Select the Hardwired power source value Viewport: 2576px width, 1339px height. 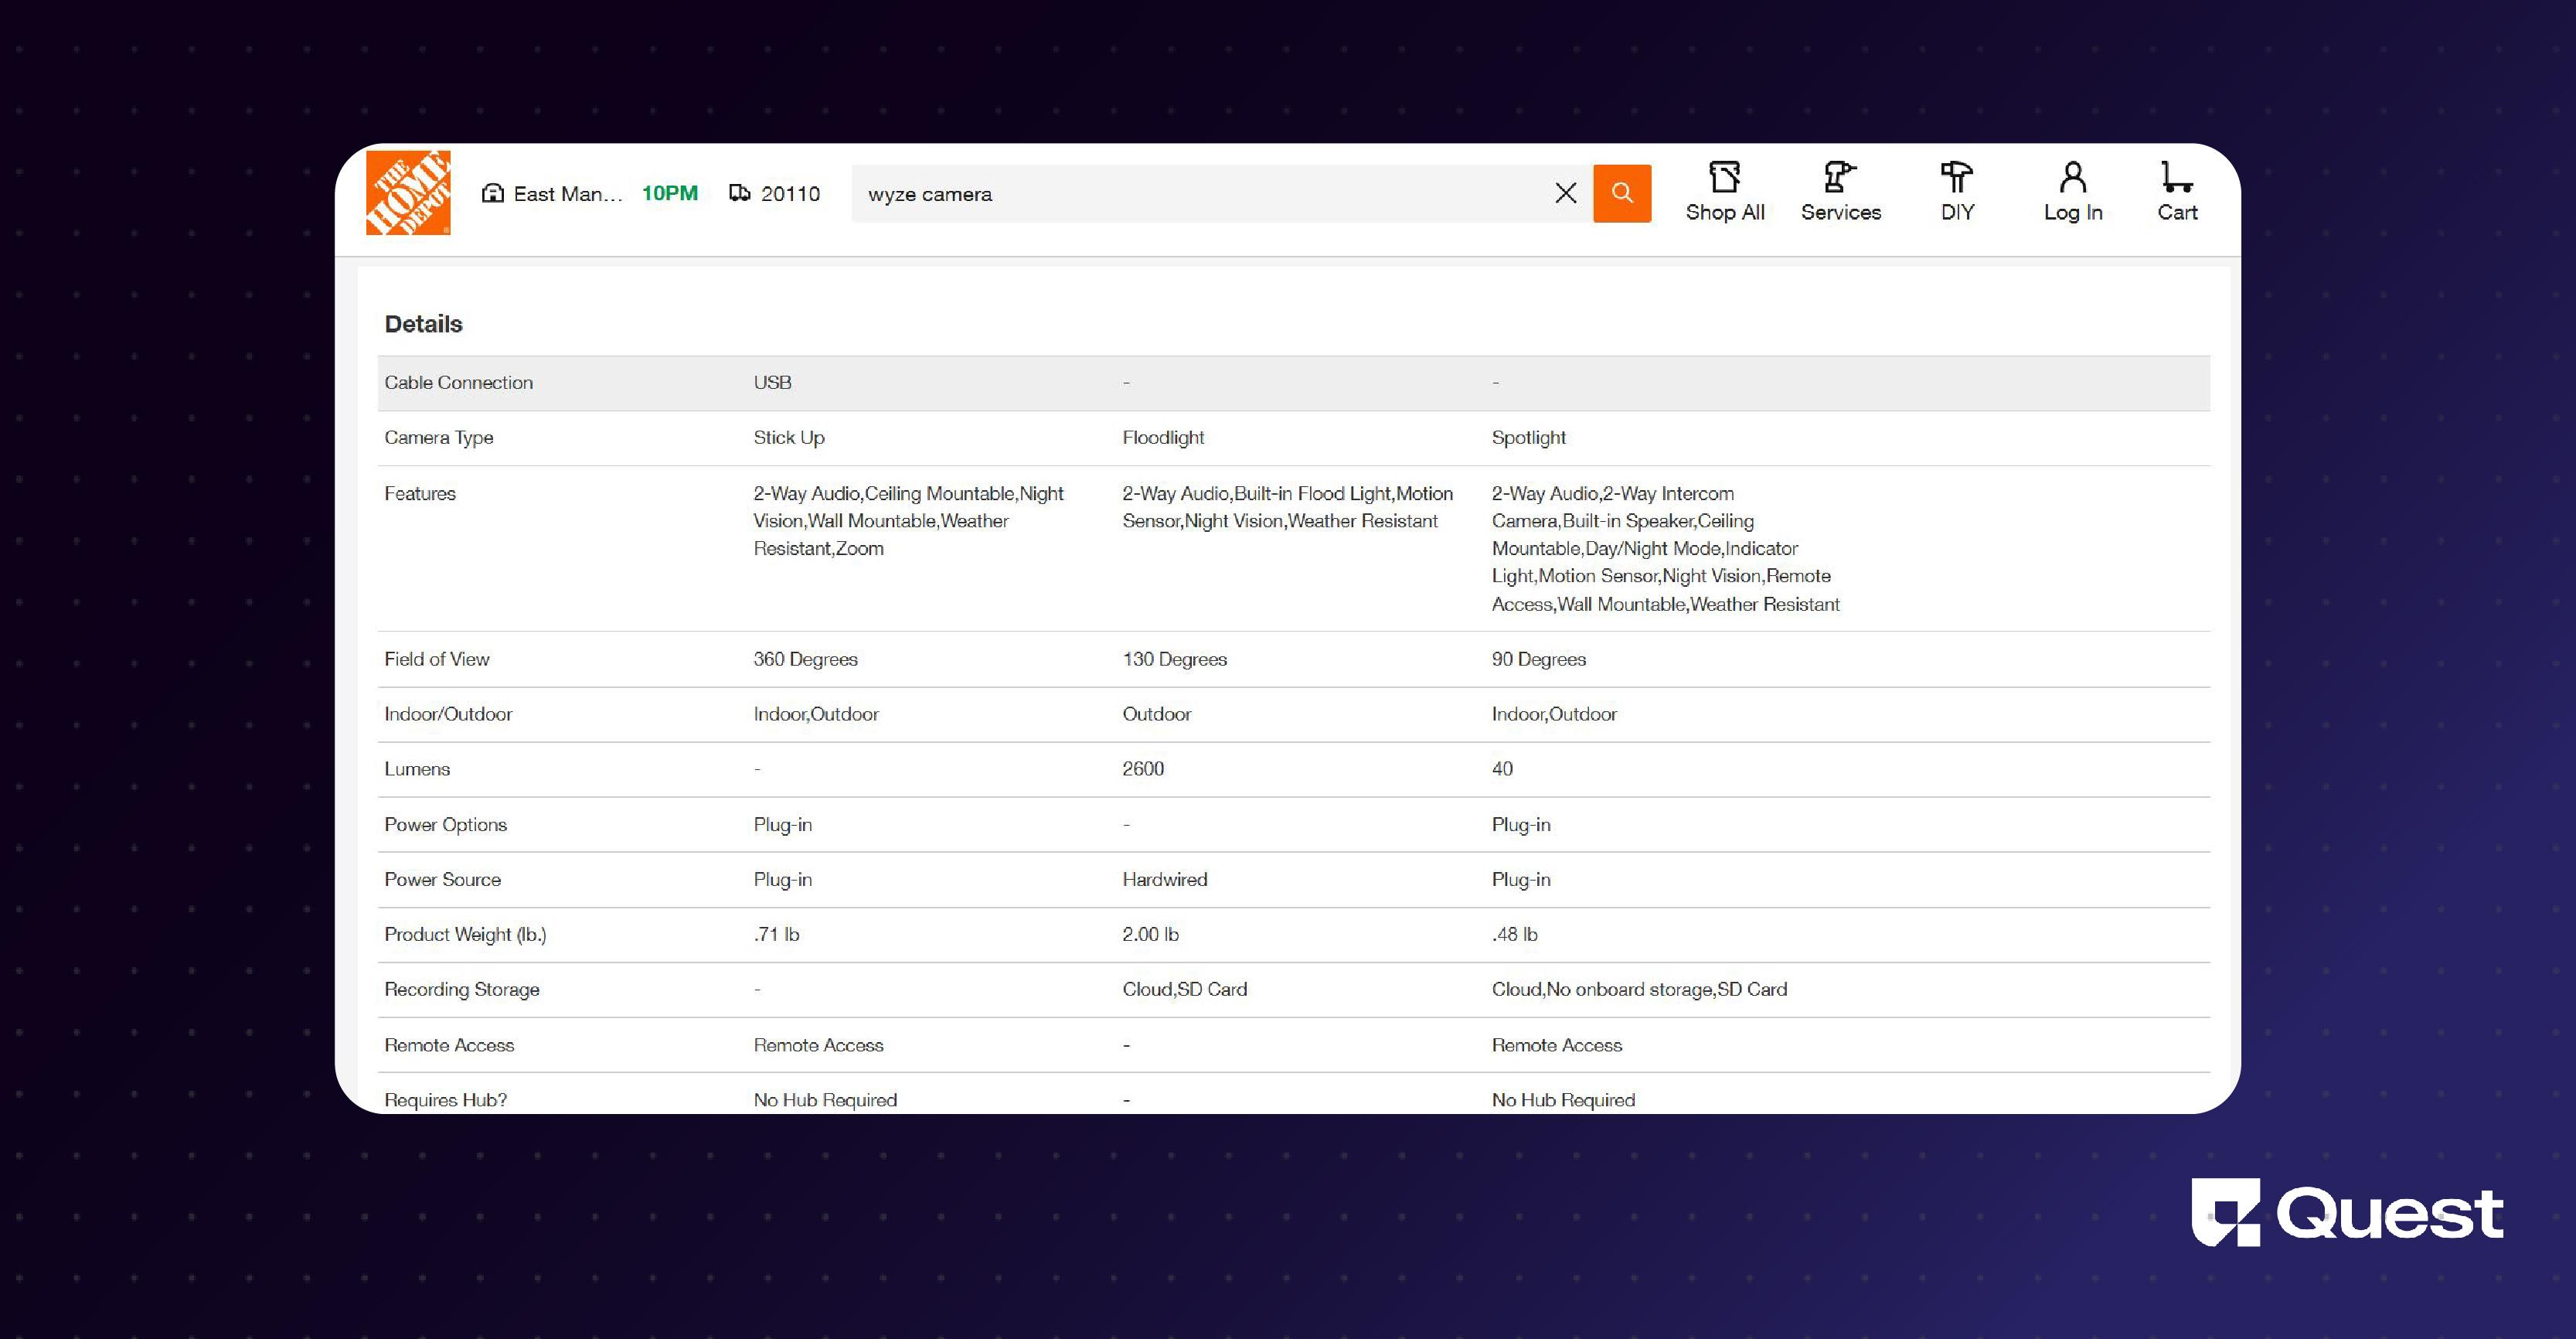[x=1164, y=880]
